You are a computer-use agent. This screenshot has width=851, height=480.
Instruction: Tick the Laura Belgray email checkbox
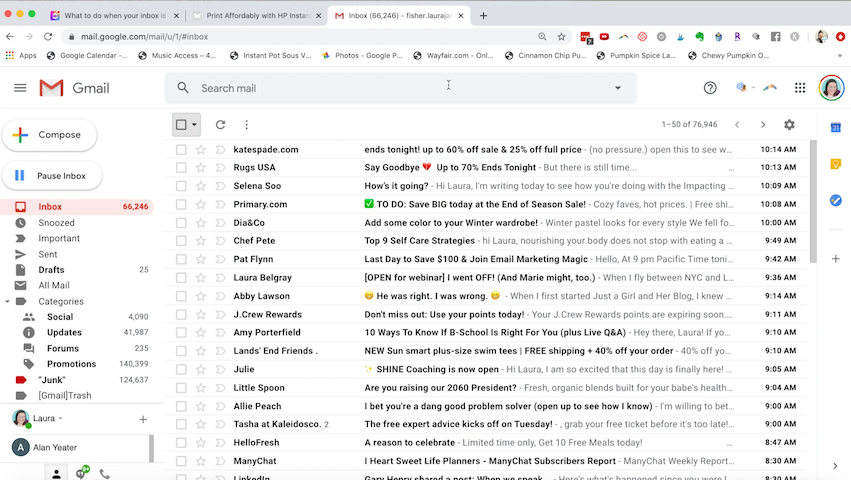coord(181,277)
